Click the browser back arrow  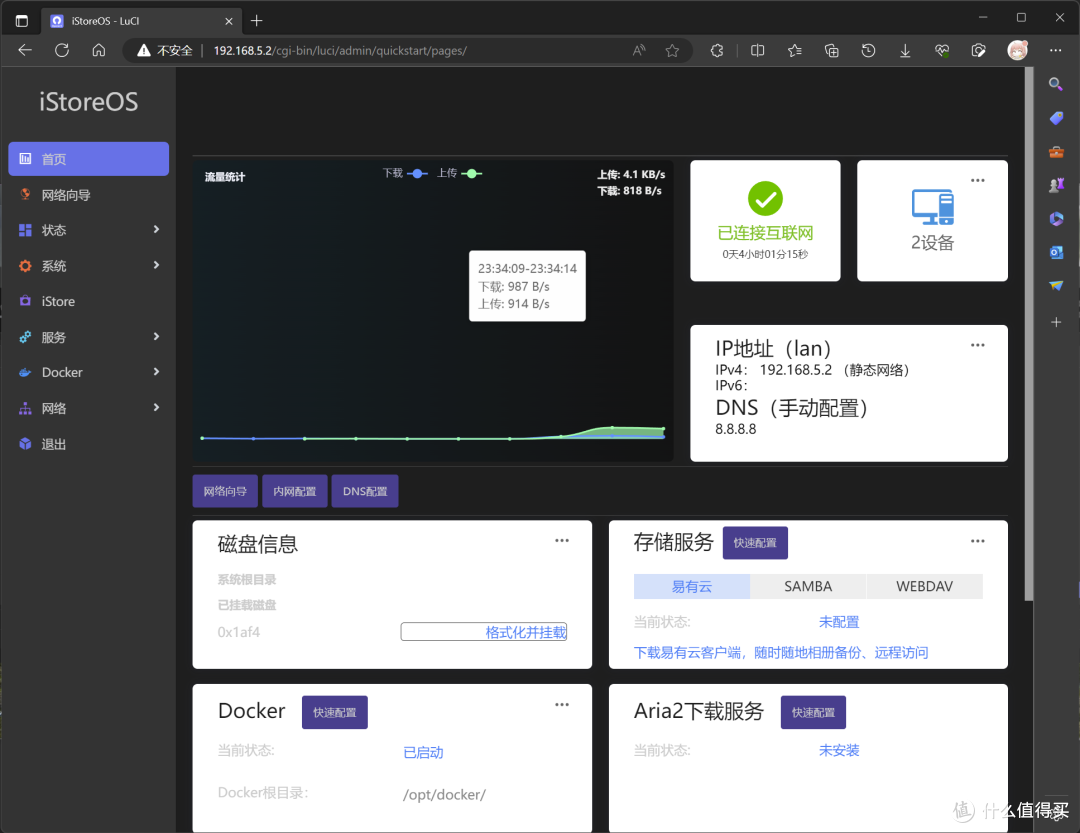[x=25, y=50]
